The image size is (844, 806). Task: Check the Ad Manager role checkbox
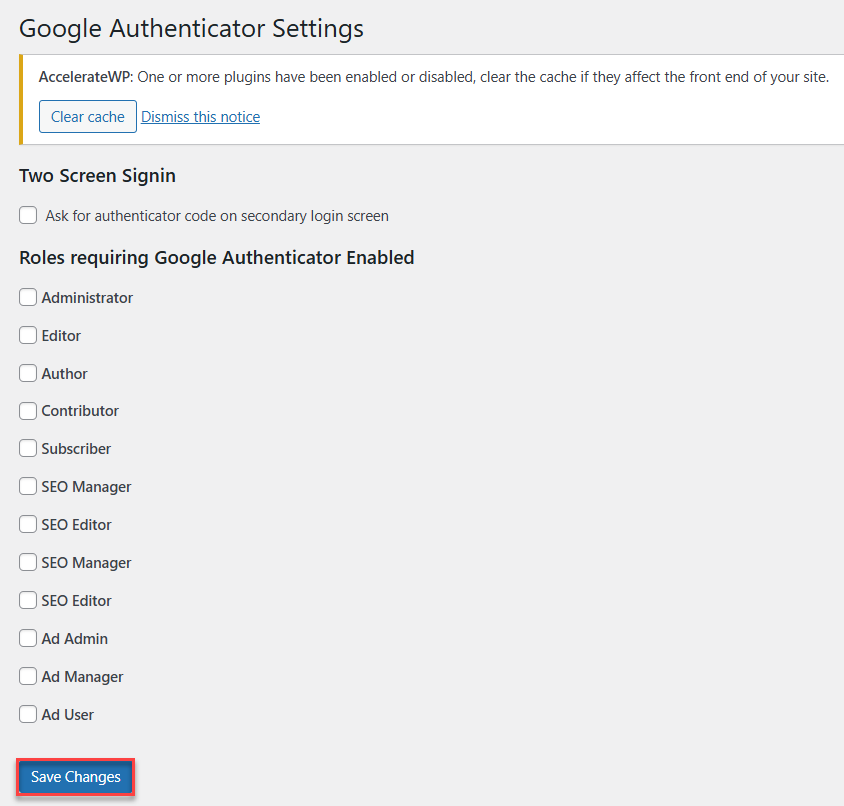tap(27, 676)
